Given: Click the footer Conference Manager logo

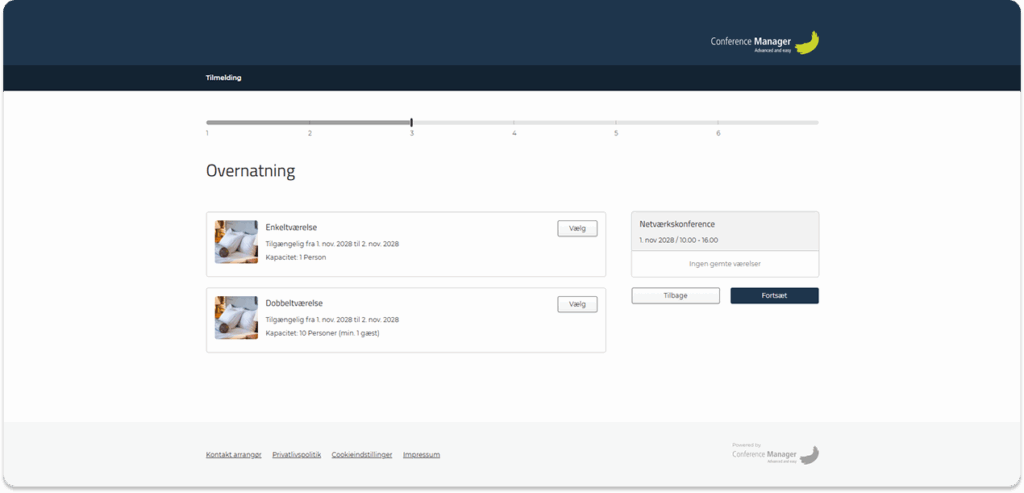Looking at the screenshot, I should click(x=775, y=454).
